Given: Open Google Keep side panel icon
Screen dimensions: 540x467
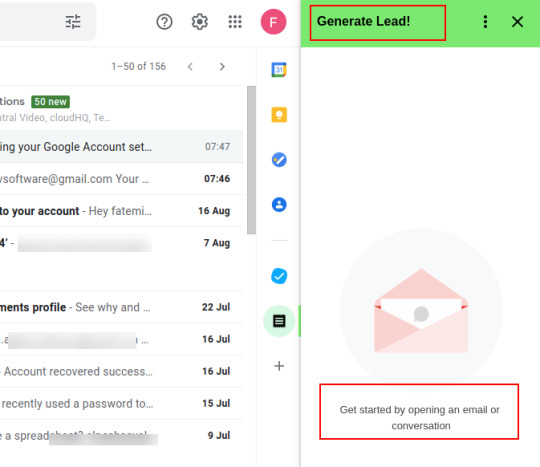Looking at the screenshot, I should [x=279, y=115].
